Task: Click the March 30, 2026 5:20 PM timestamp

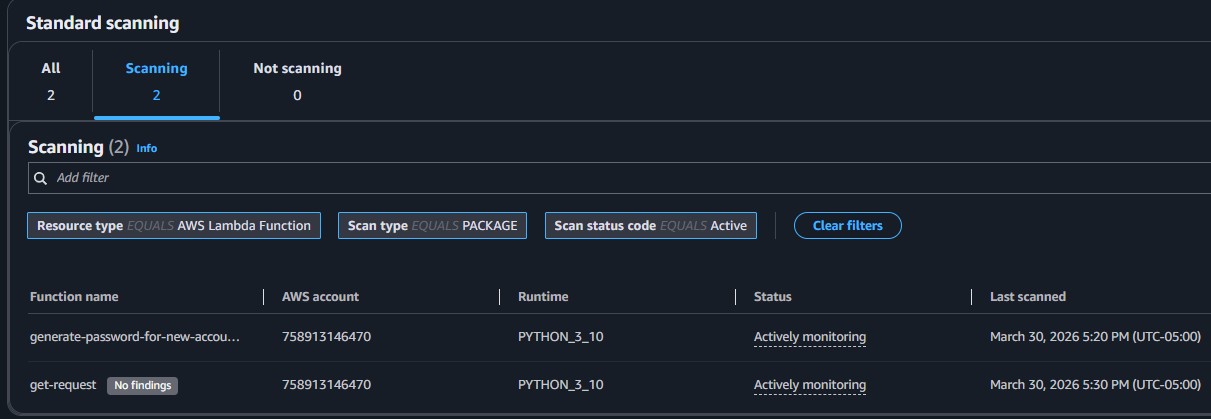Action: pos(1095,337)
